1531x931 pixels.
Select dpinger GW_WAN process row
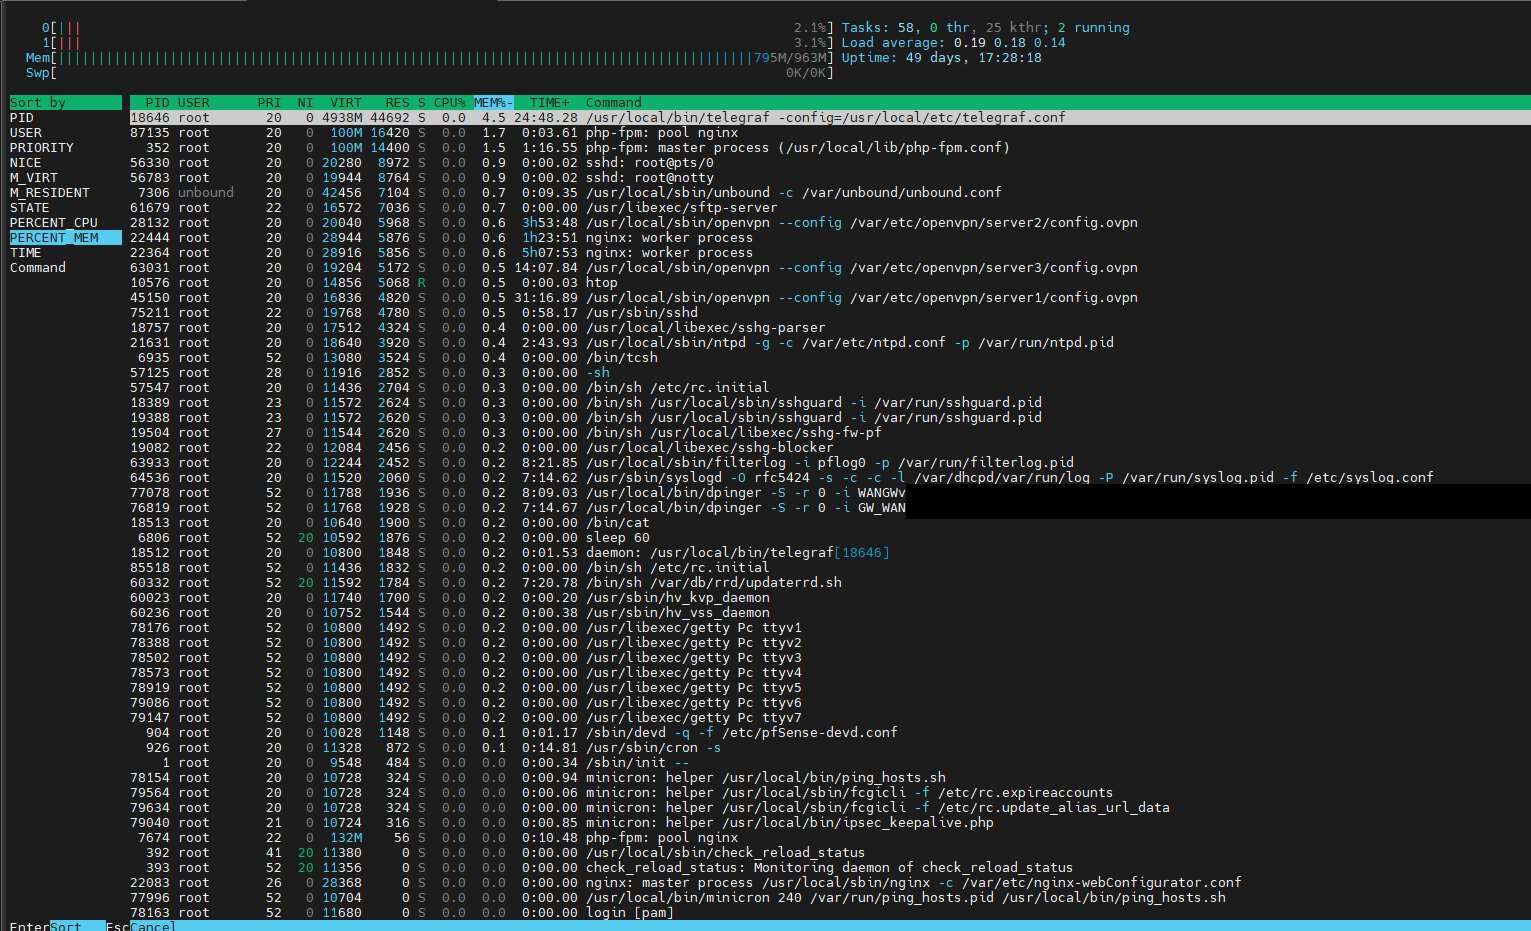click(x=830, y=508)
